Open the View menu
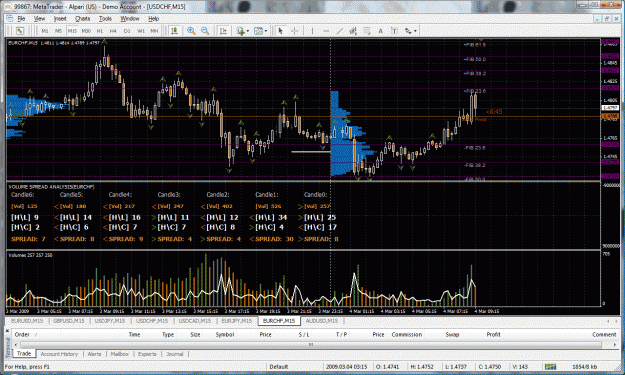The width and height of the screenshot is (625, 375). (39, 18)
